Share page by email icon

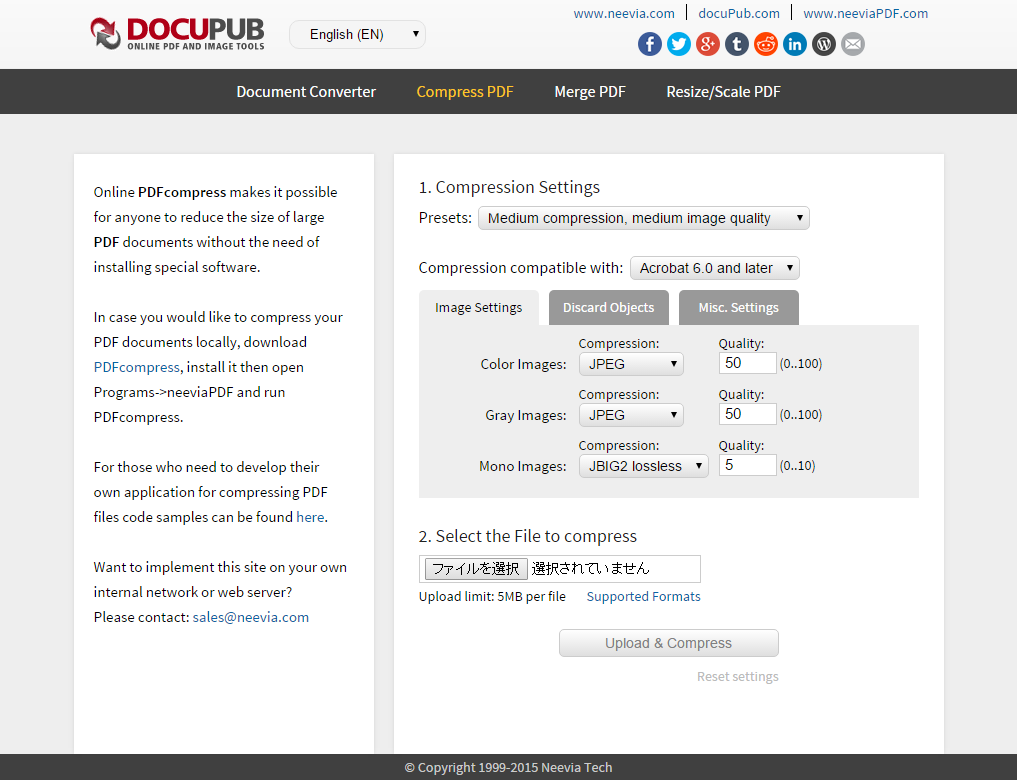pos(853,44)
